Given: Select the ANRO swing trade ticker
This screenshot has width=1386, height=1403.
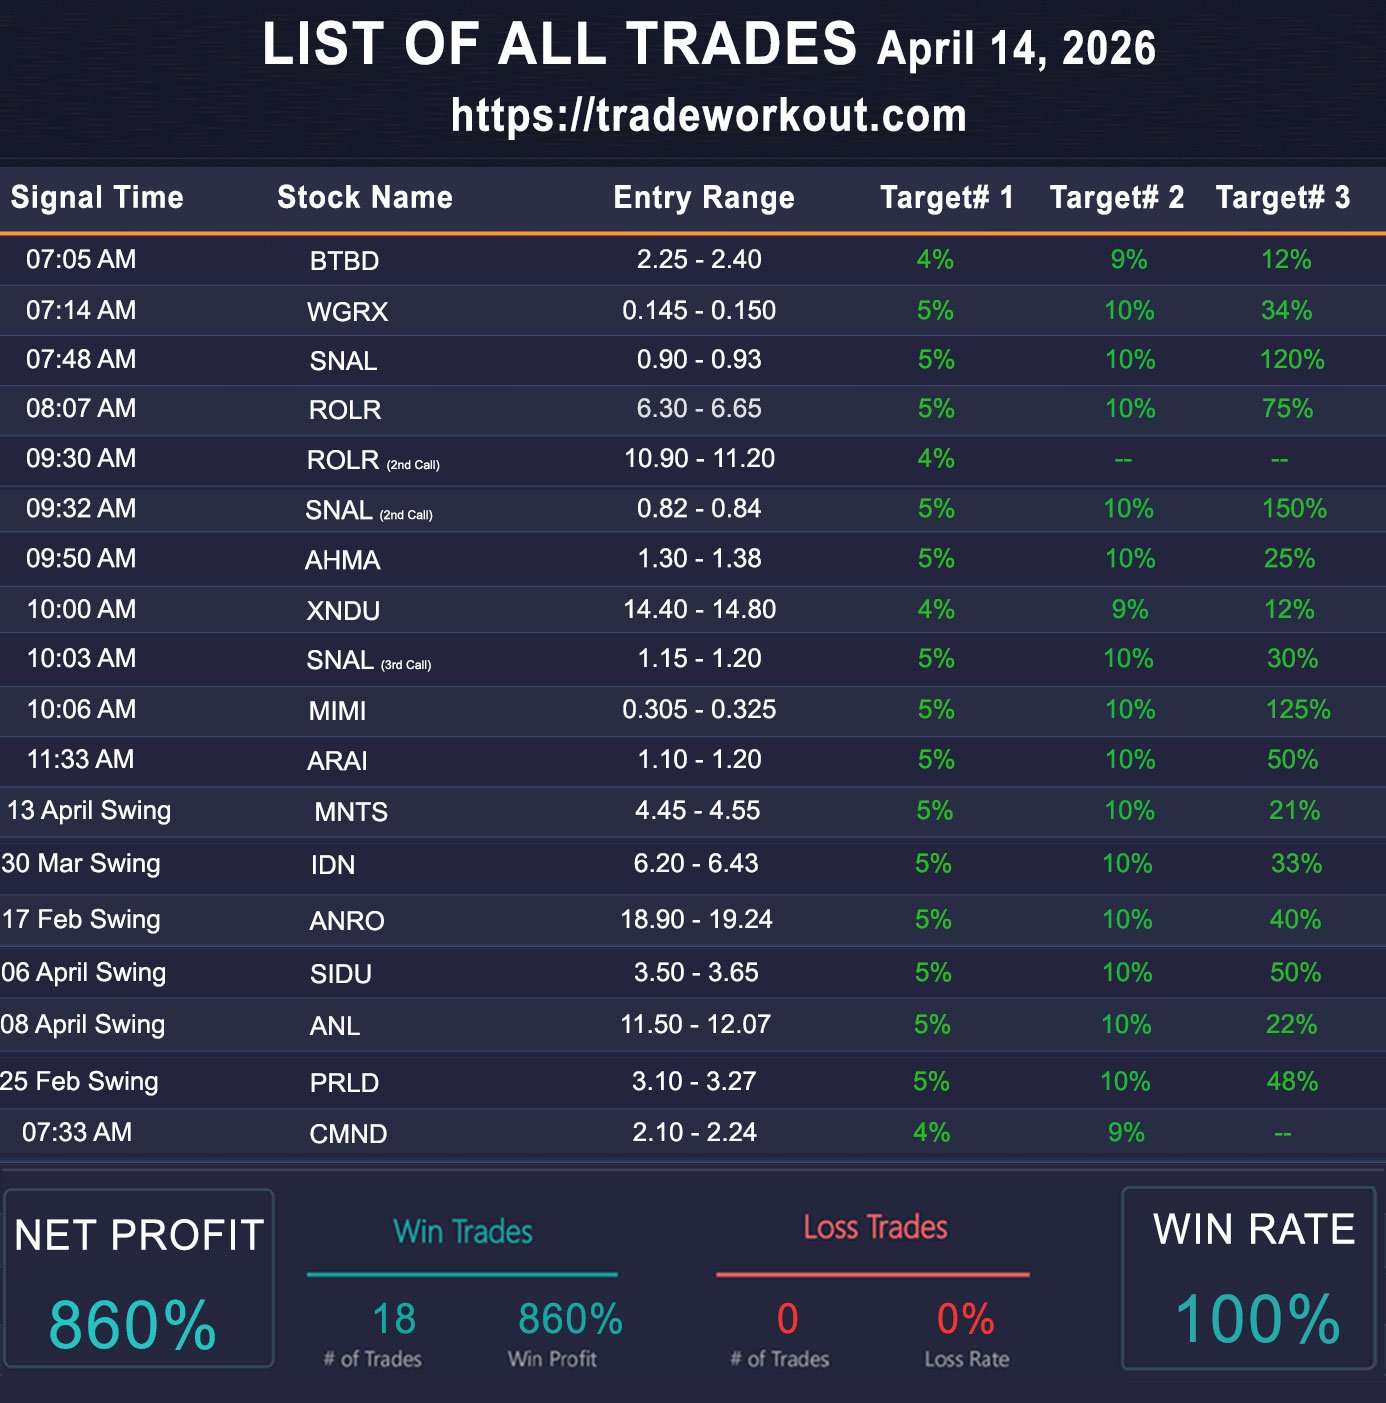Looking at the screenshot, I should pyautogui.click(x=346, y=920).
